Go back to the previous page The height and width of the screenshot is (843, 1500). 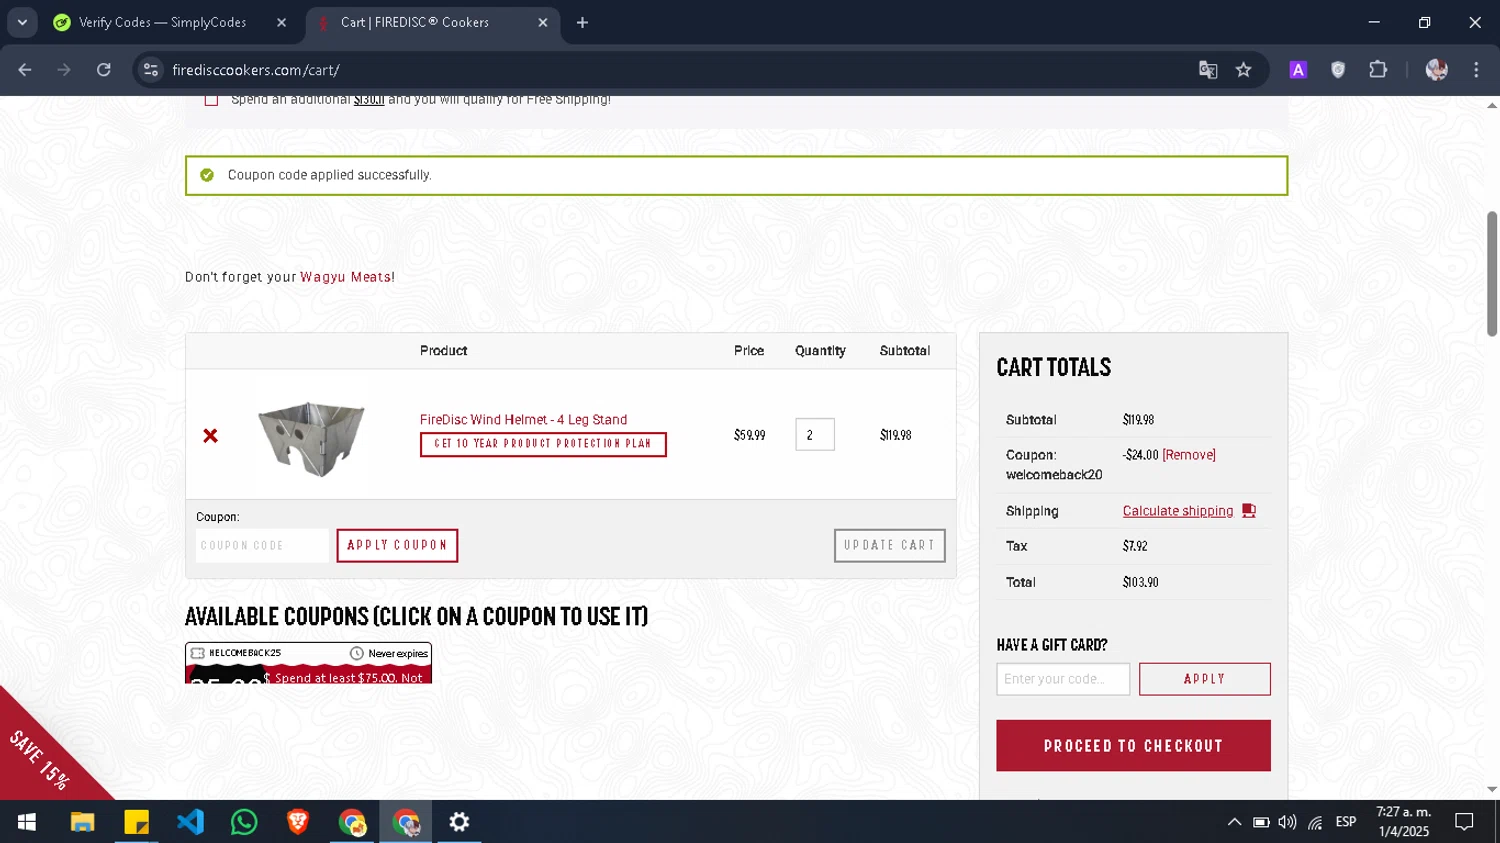pyautogui.click(x=25, y=70)
